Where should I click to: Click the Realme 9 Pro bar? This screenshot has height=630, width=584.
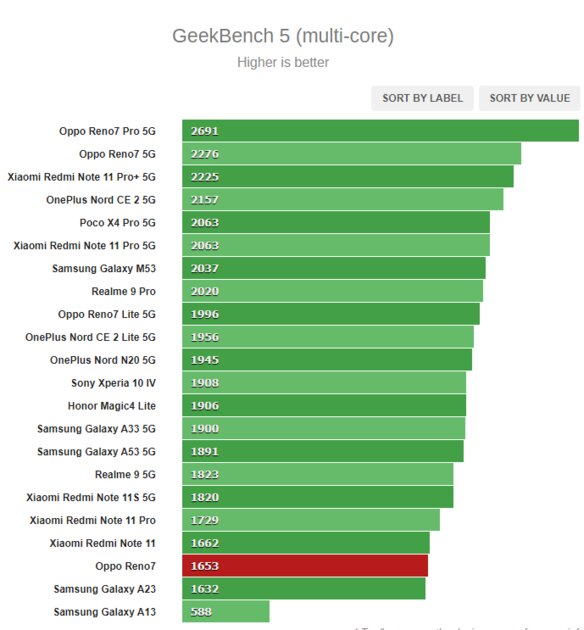click(x=333, y=291)
